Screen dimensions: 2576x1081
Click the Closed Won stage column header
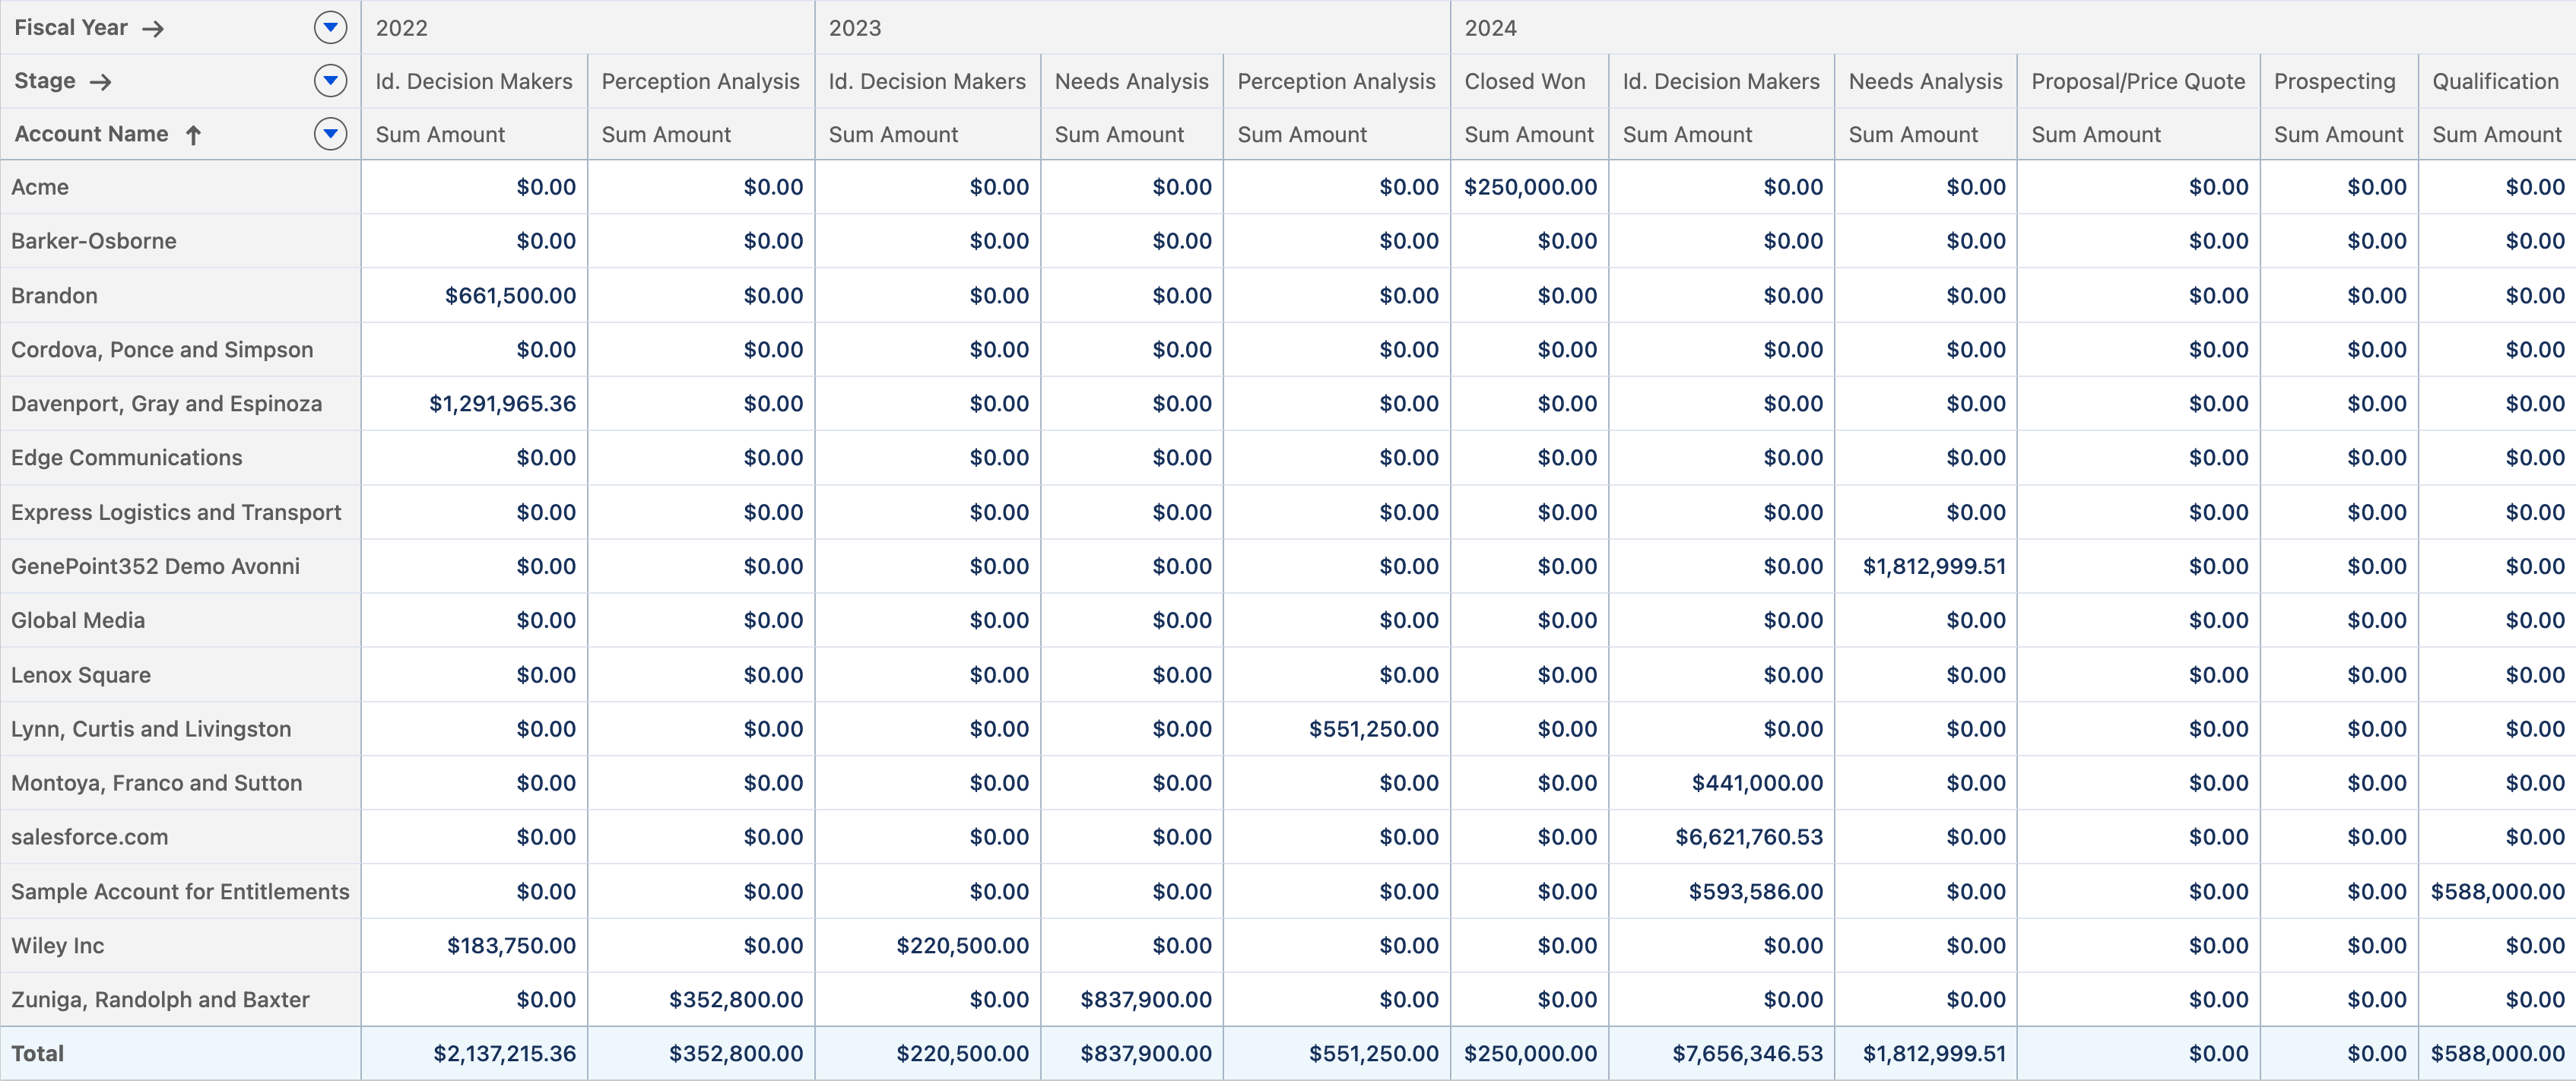(x=1525, y=81)
